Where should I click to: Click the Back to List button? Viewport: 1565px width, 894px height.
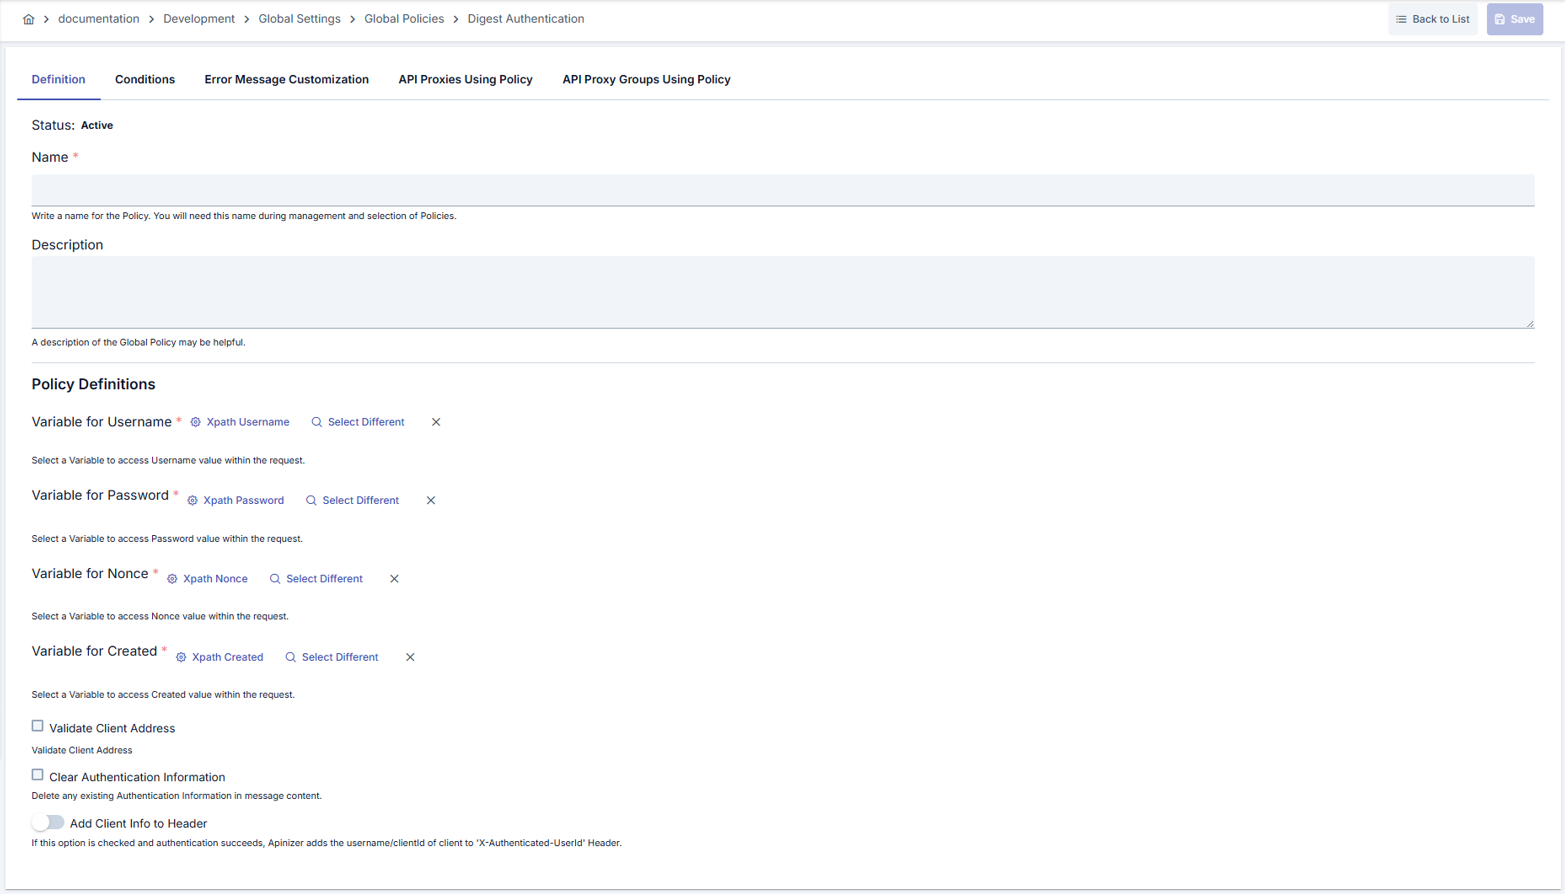click(1433, 18)
